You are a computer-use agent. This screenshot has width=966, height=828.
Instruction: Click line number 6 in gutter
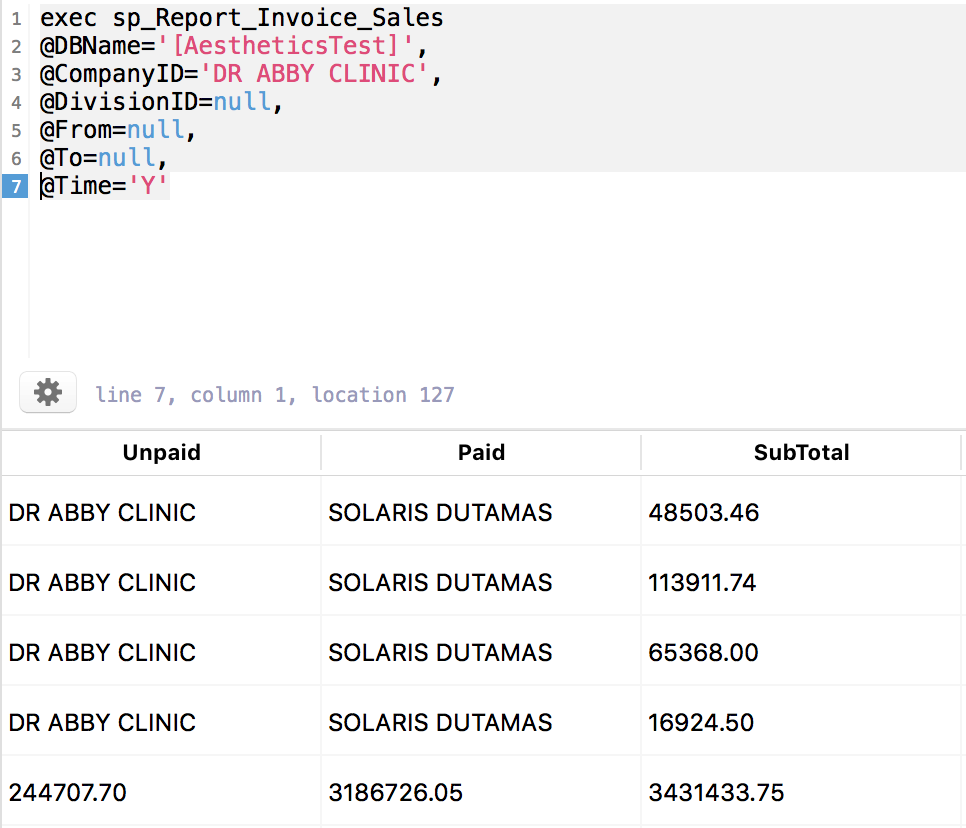16,159
